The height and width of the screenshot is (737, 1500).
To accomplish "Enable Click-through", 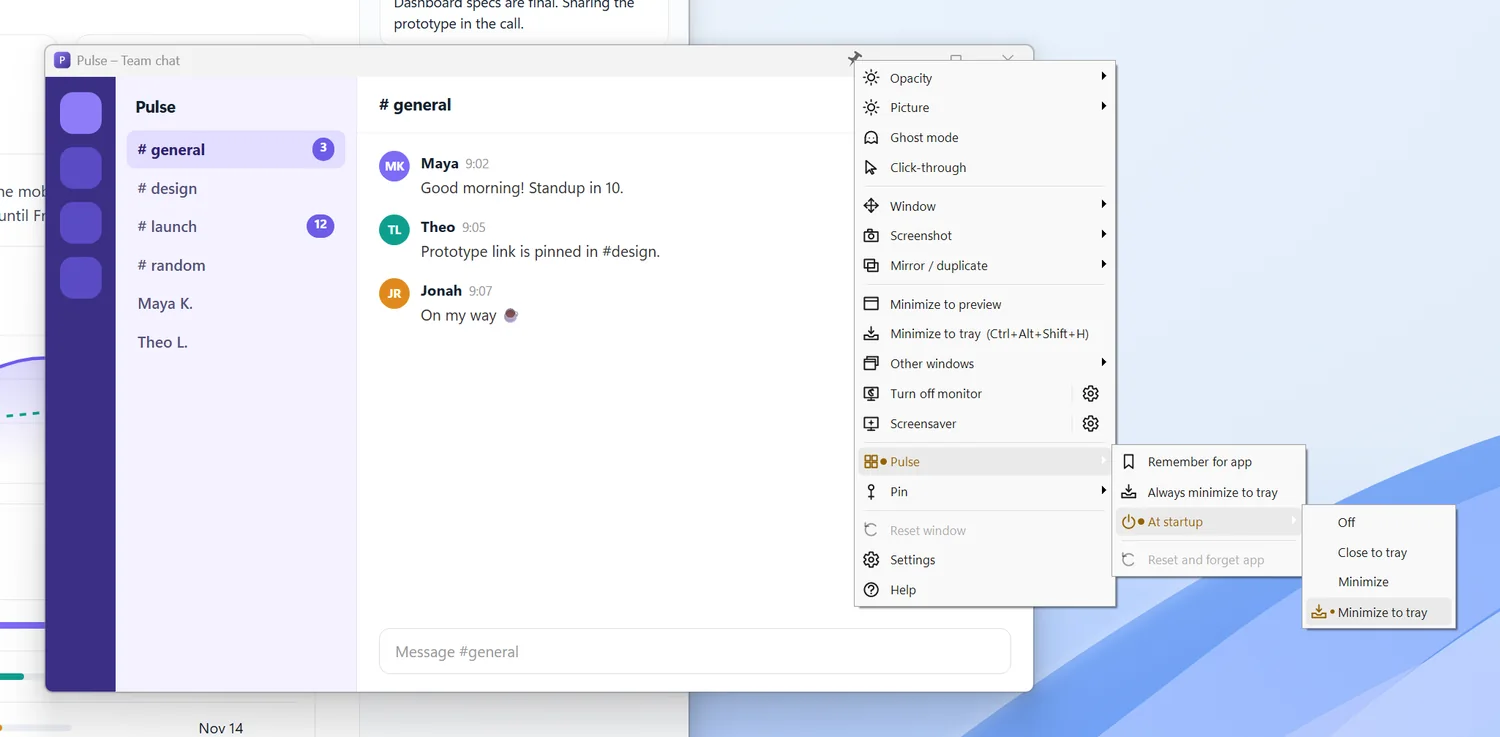I will pos(985,168).
